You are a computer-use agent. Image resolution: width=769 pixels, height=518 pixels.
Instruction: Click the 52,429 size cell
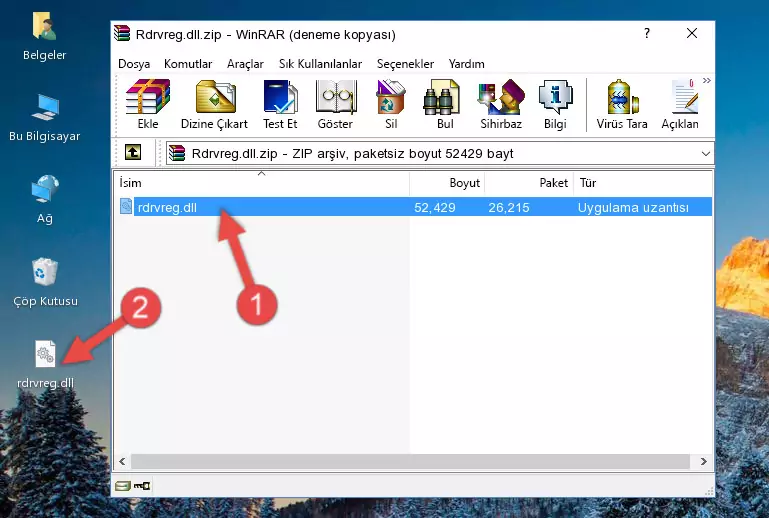click(435, 207)
